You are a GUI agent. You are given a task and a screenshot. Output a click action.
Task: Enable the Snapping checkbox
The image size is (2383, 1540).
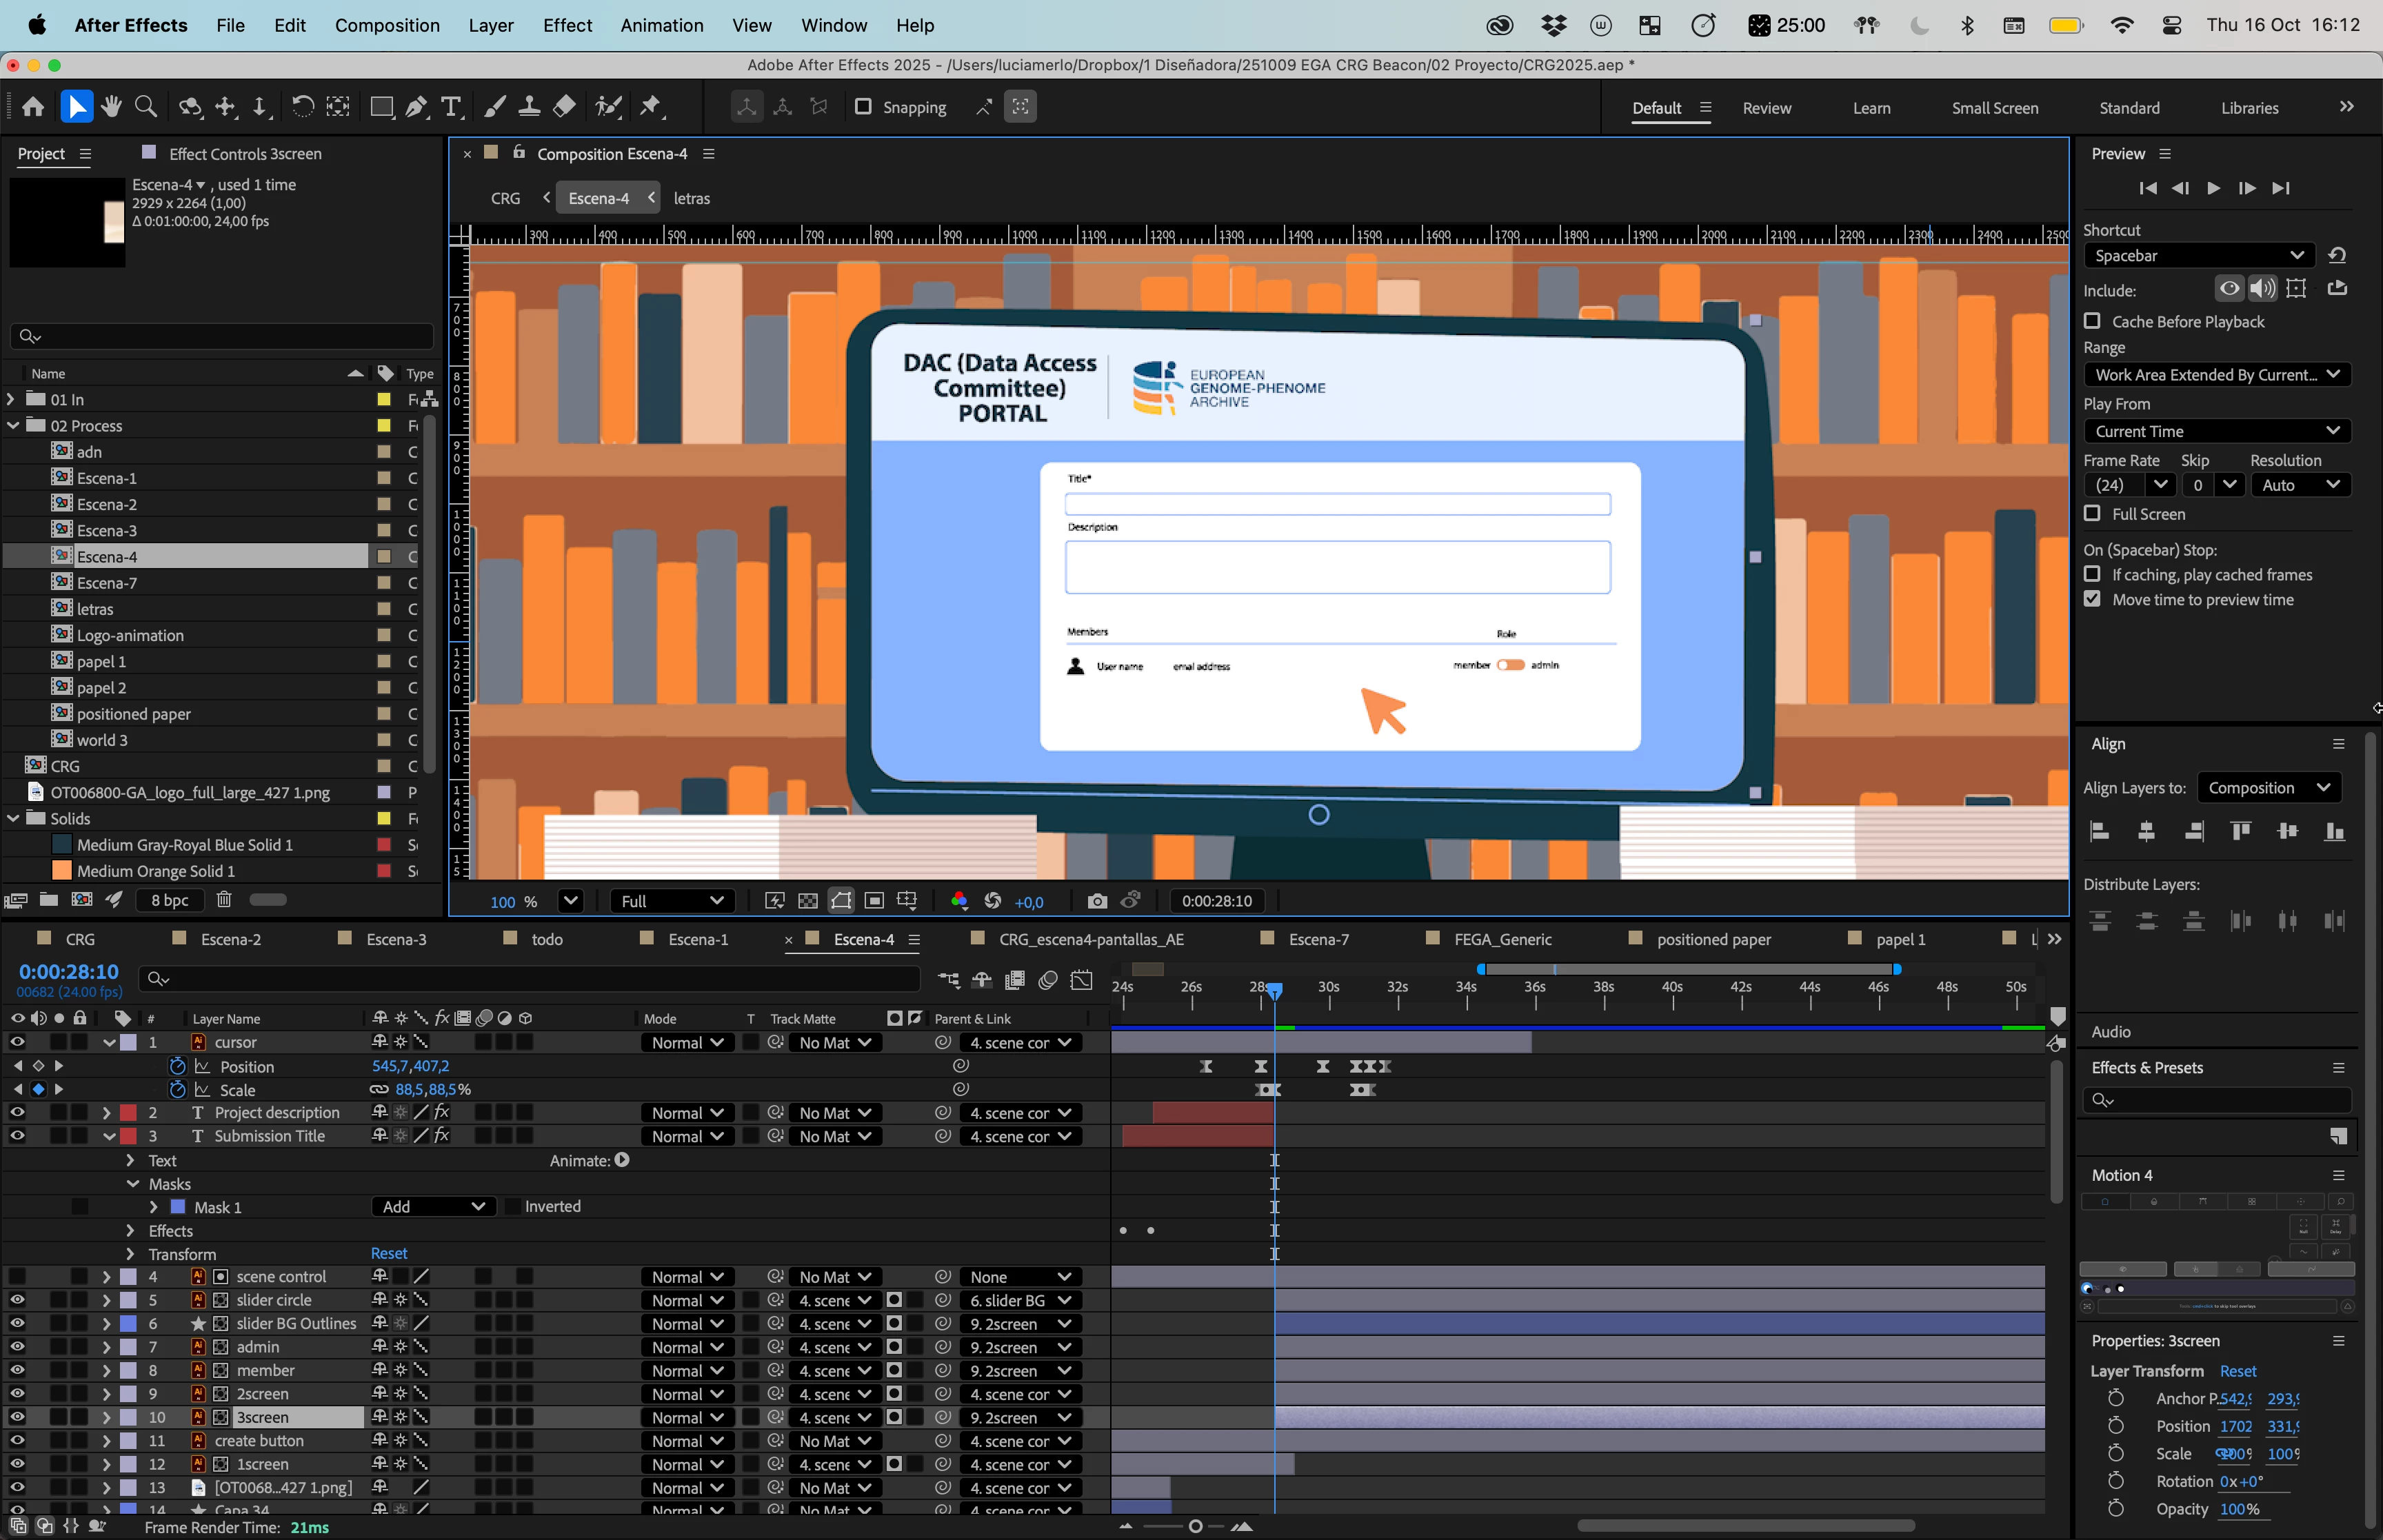(x=863, y=107)
